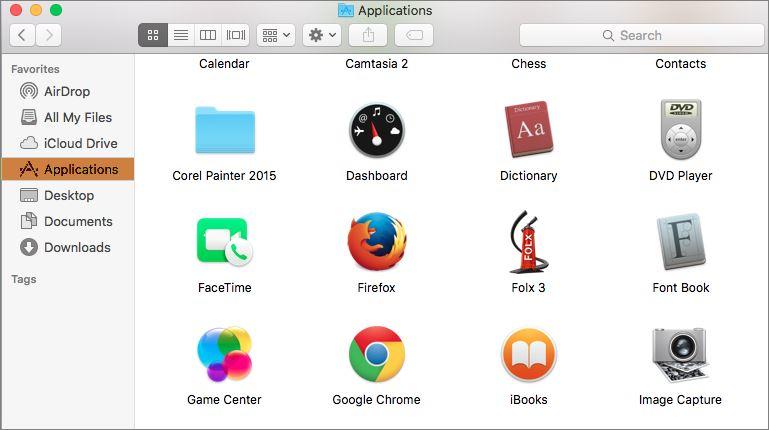The width and height of the screenshot is (769, 430).
Task: Switch to list view in toolbar
Action: tap(181, 35)
